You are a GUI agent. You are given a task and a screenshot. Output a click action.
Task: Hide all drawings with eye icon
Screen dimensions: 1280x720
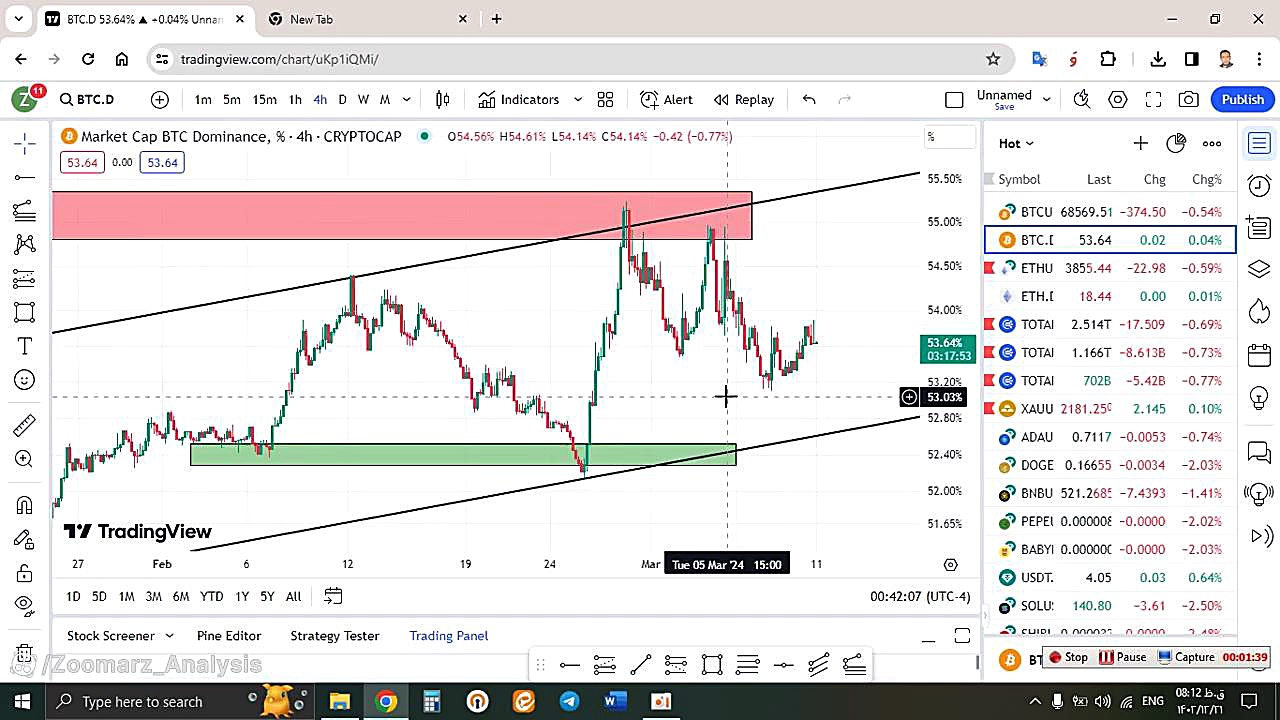click(x=25, y=605)
